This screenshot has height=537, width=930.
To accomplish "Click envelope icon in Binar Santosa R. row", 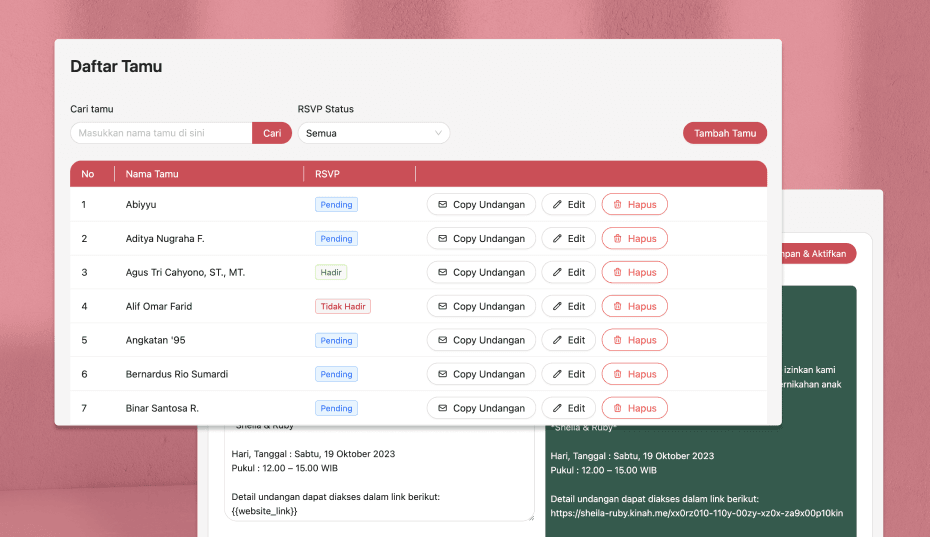I will click(x=442, y=408).
